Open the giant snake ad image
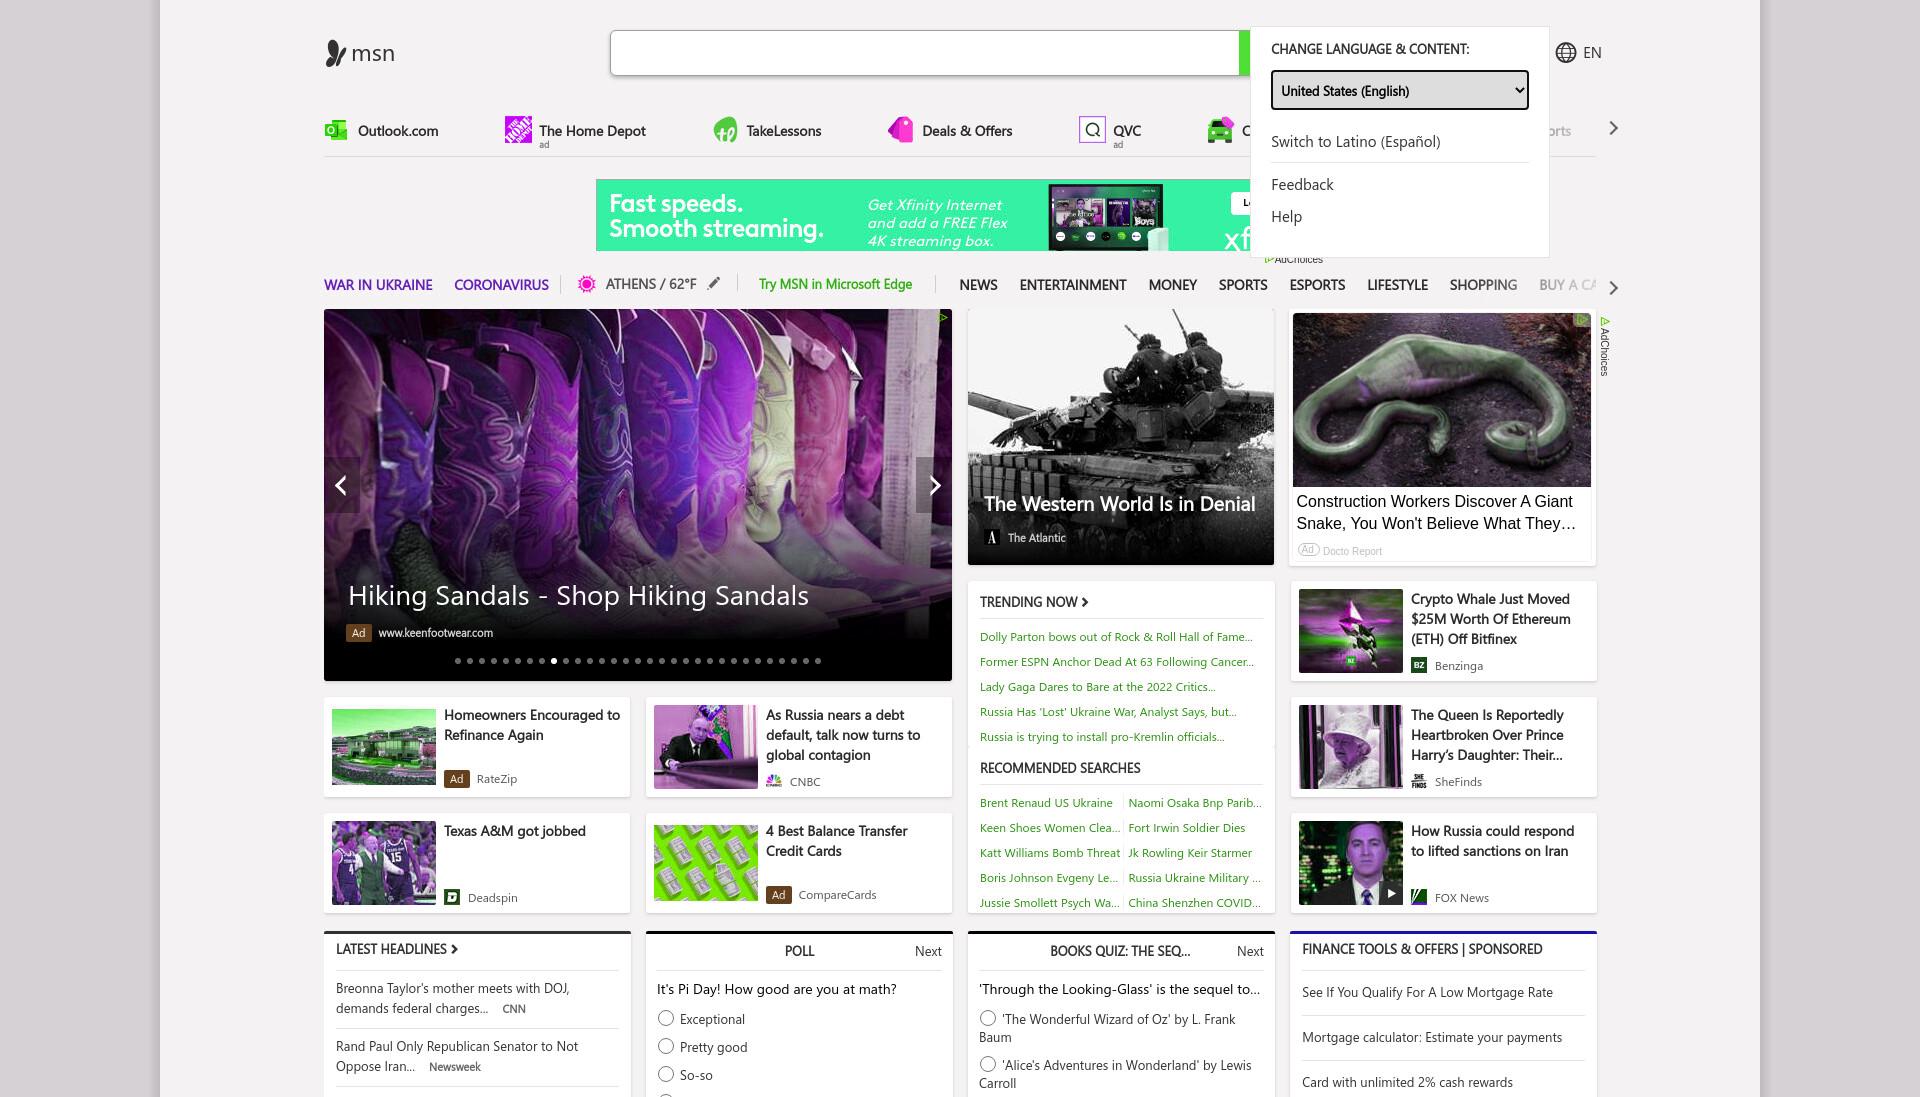This screenshot has height=1097, width=1920. pos(1441,400)
